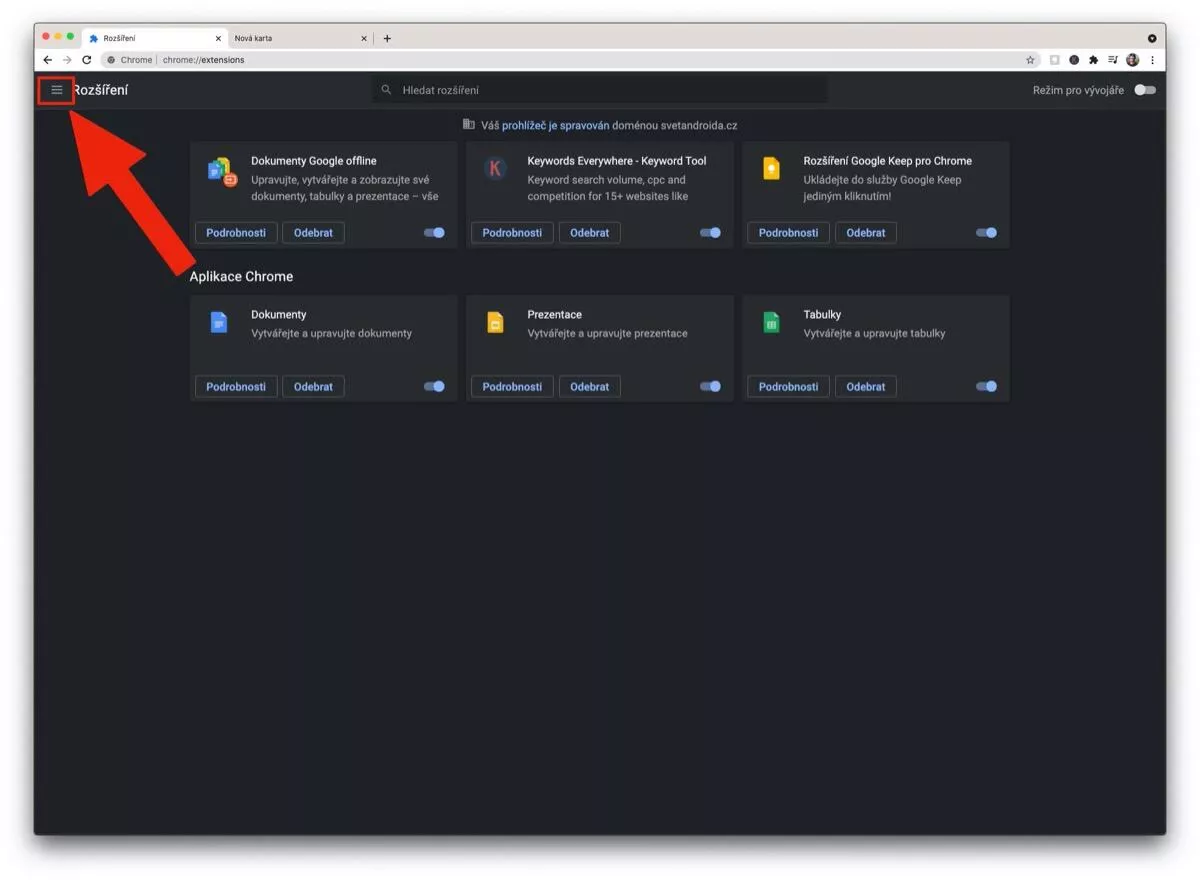Turn off the Prezentace app toggle
The width and height of the screenshot is (1200, 880).
click(x=710, y=386)
